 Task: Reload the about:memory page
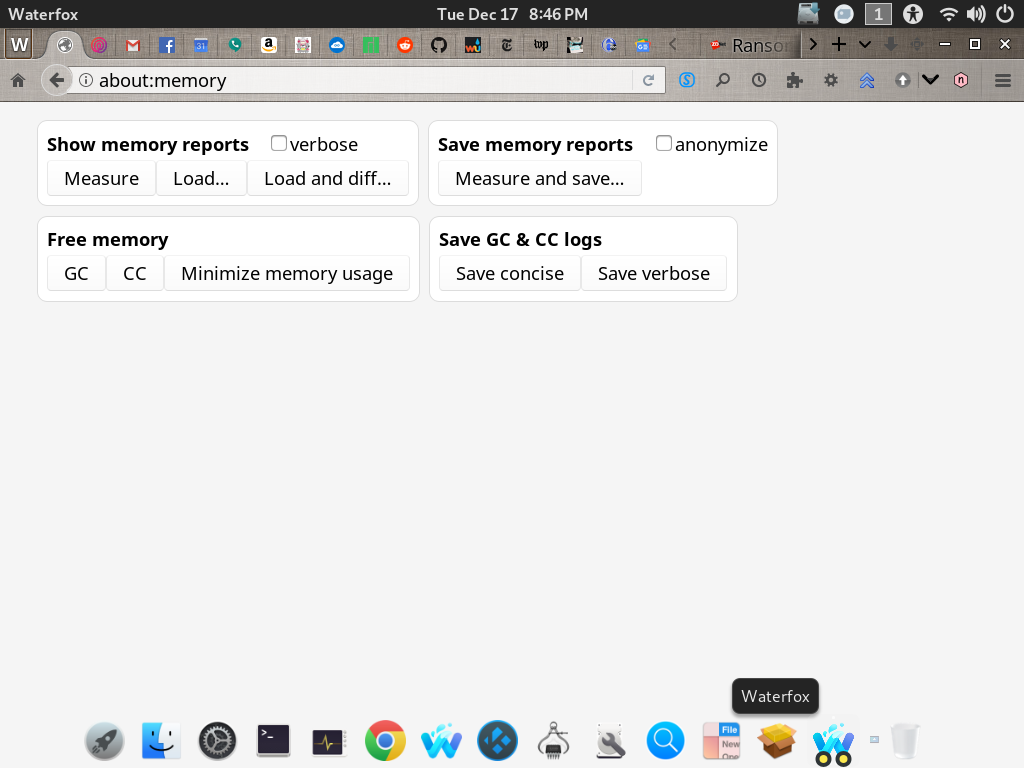[x=648, y=80]
